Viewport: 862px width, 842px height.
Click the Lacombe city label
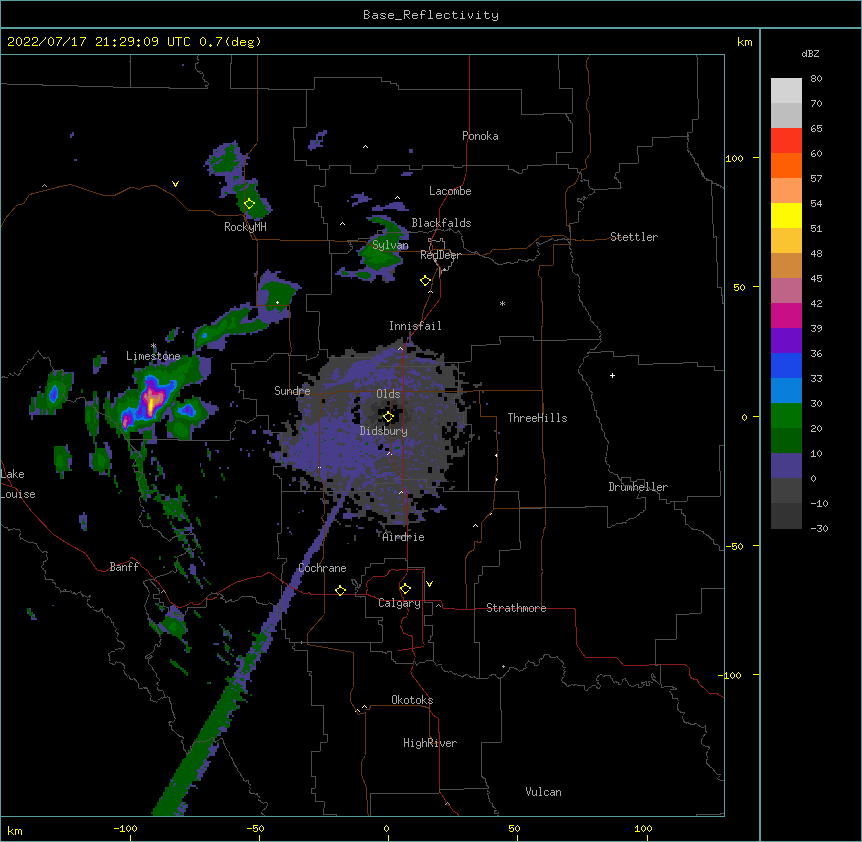tap(450, 191)
